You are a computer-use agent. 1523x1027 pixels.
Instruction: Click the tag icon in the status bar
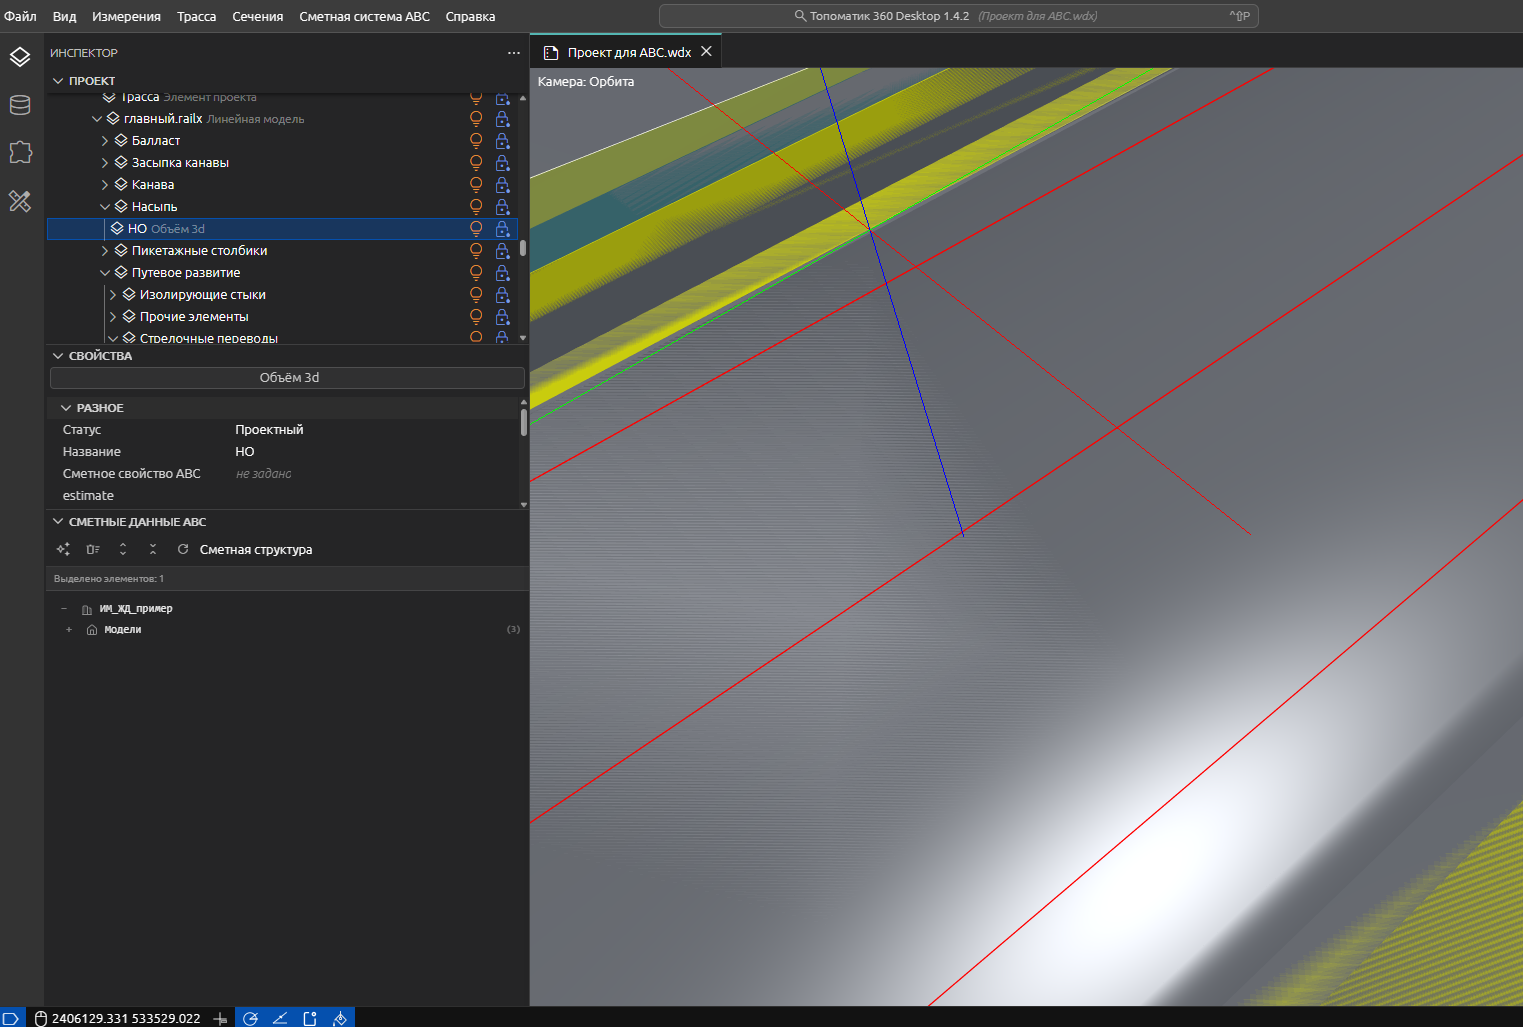(x=11, y=1018)
